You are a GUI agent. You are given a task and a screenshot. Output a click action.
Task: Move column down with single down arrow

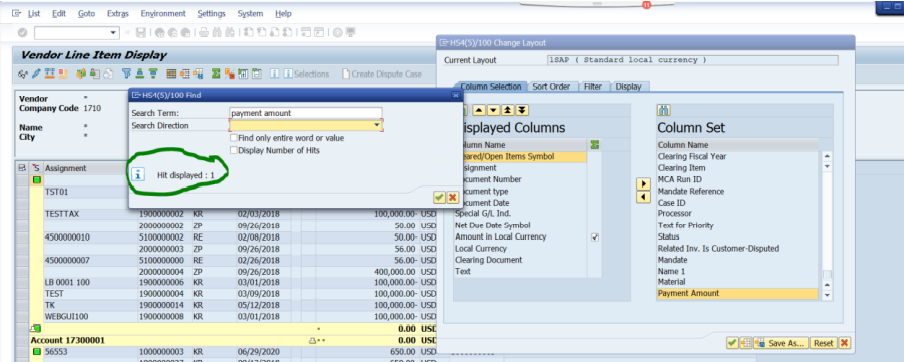[x=494, y=110]
